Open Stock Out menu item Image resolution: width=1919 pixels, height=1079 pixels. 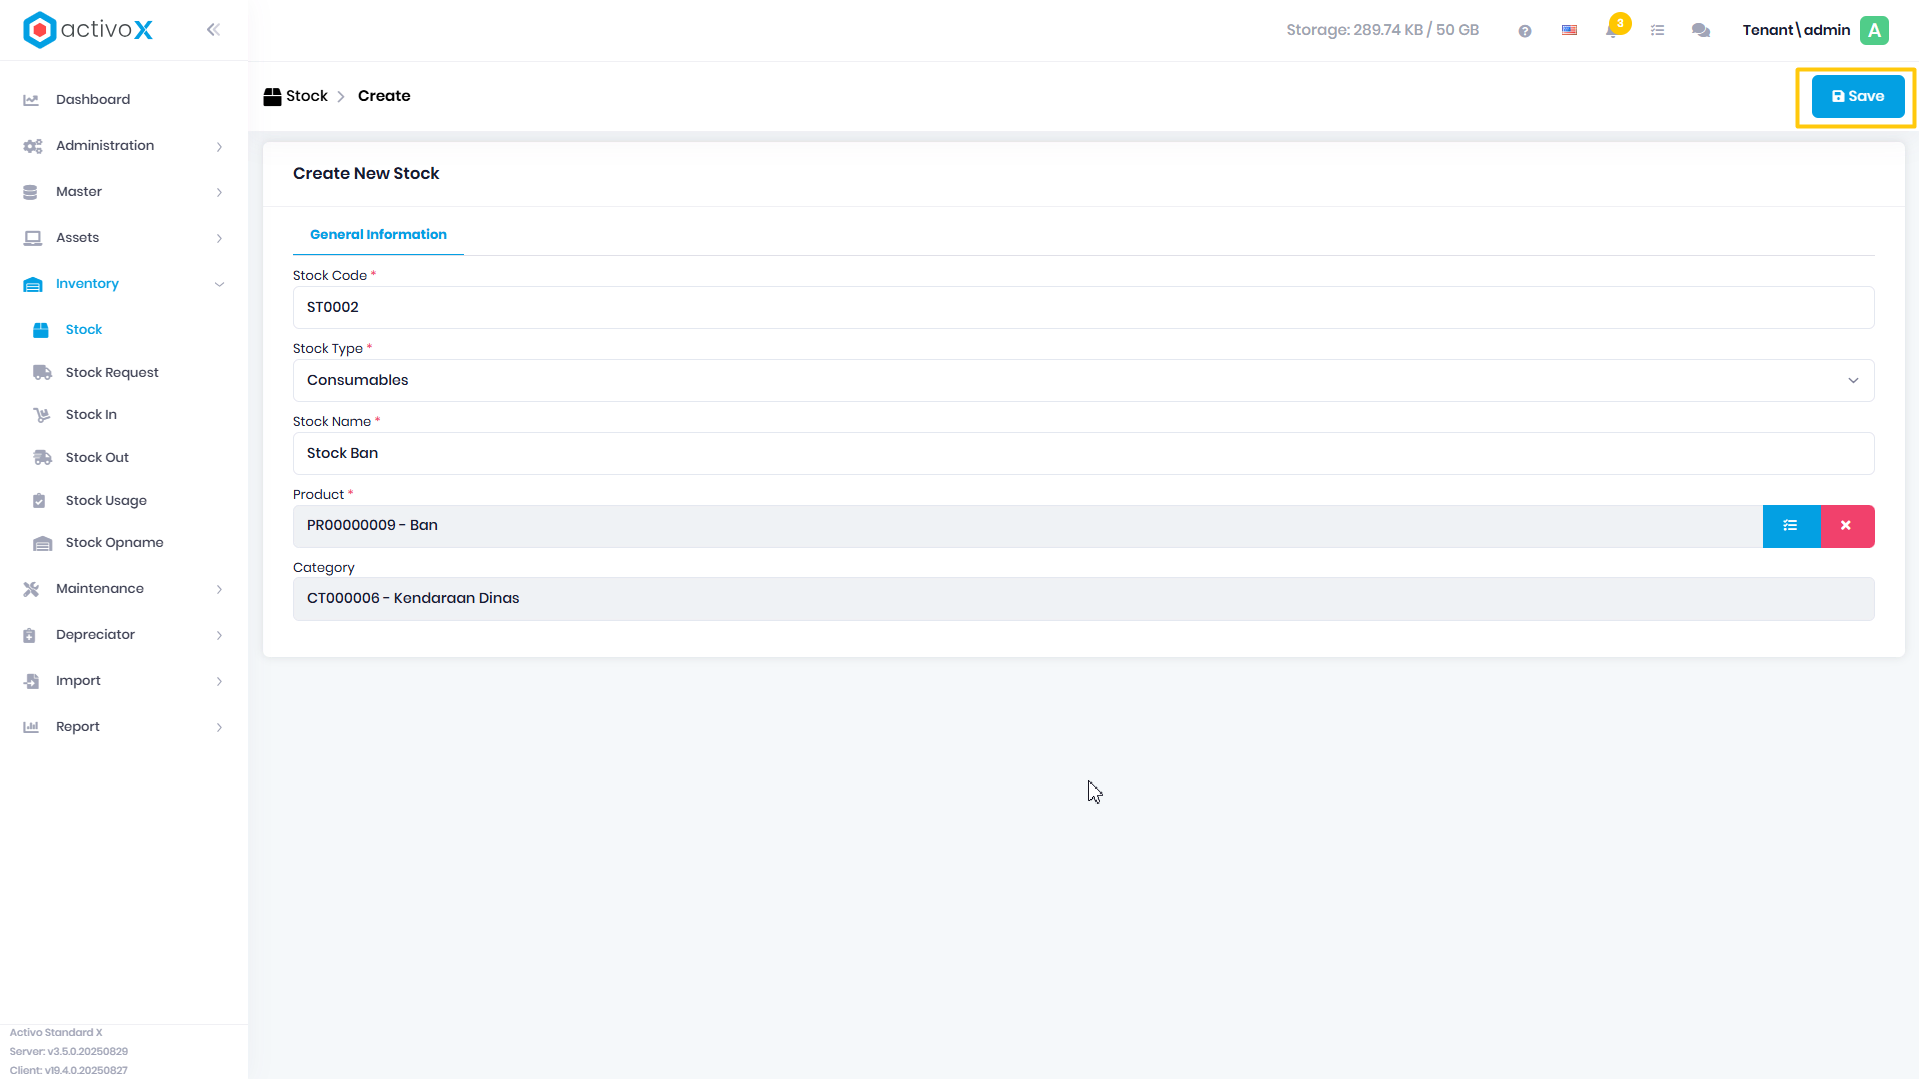click(x=97, y=458)
